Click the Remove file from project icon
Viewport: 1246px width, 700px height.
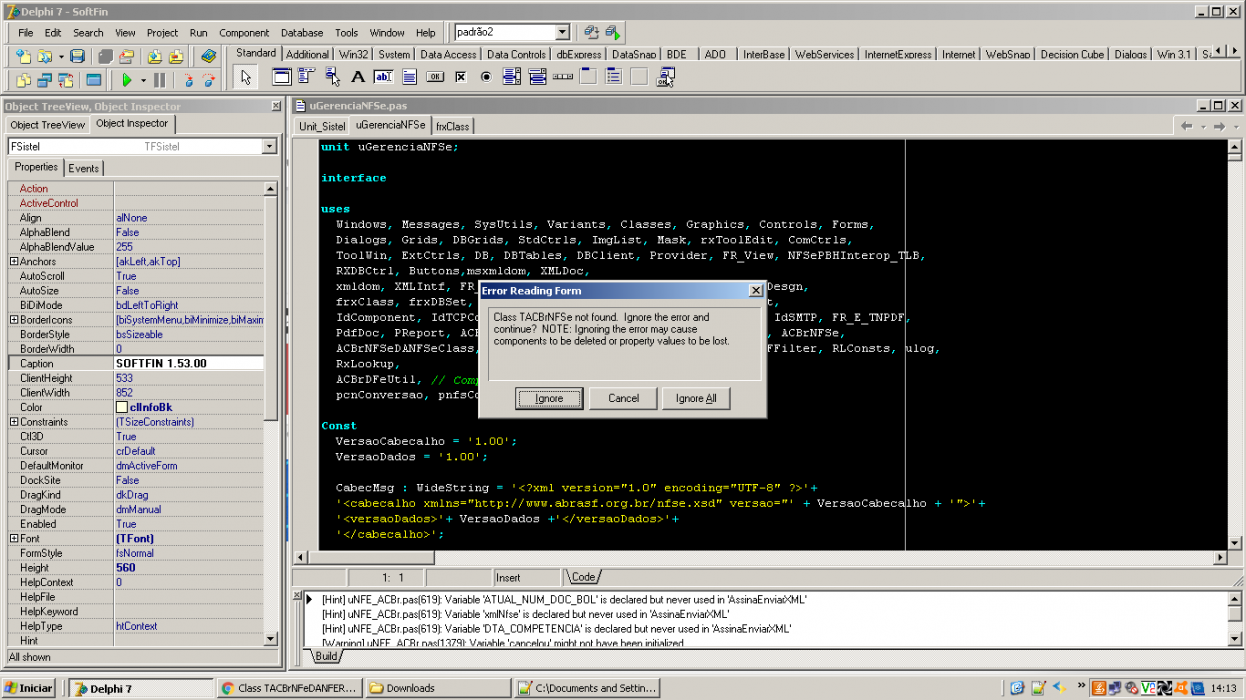tap(177, 56)
